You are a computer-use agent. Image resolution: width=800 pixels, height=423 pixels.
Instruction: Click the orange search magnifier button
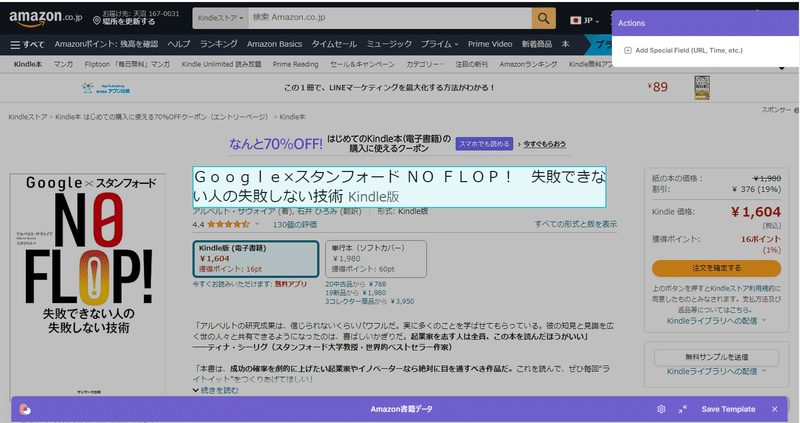pos(543,18)
